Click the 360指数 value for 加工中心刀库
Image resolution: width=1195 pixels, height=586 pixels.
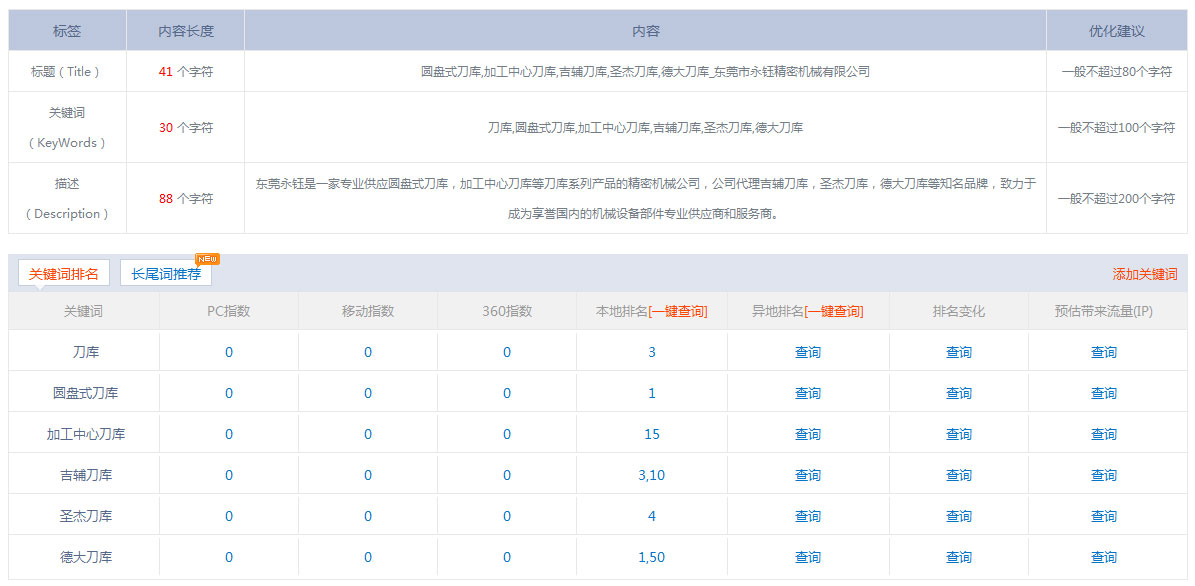pyautogui.click(x=507, y=434)
